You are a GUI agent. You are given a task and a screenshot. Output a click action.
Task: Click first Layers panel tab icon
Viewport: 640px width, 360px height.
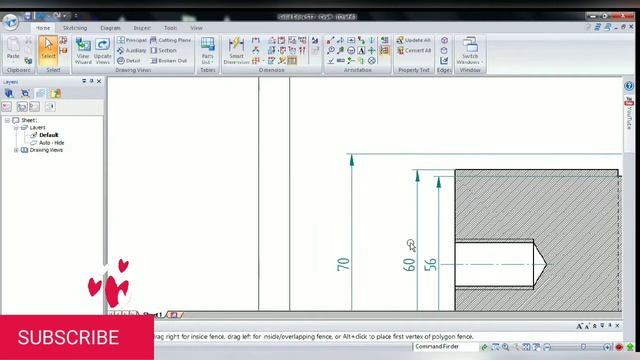(9, 93)
